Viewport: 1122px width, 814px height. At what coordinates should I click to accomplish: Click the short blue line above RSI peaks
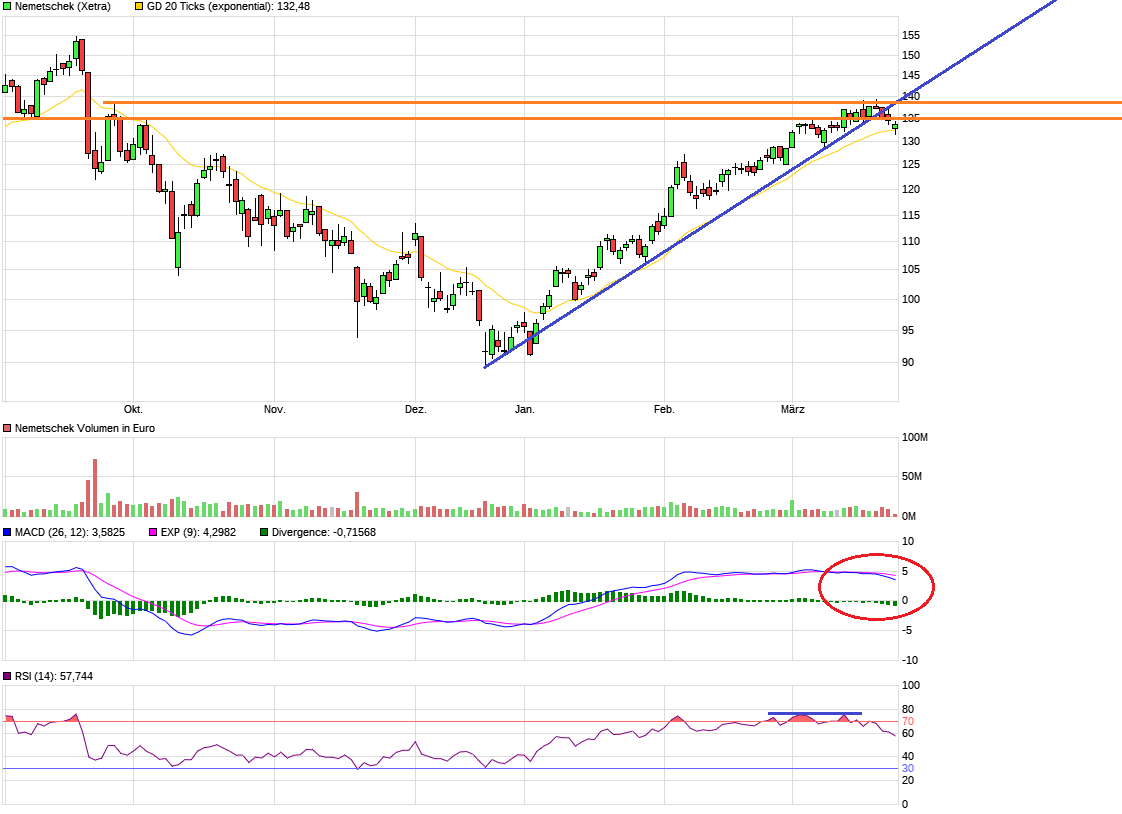[814, 713]
